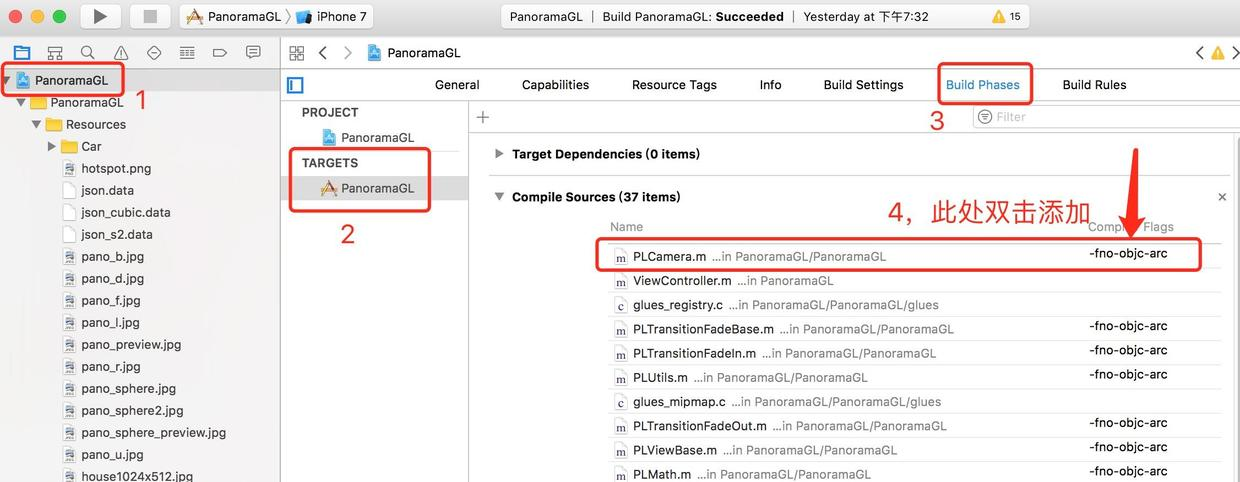Select hotspot.png in the navigator
1240x482 pixels.
116,168
